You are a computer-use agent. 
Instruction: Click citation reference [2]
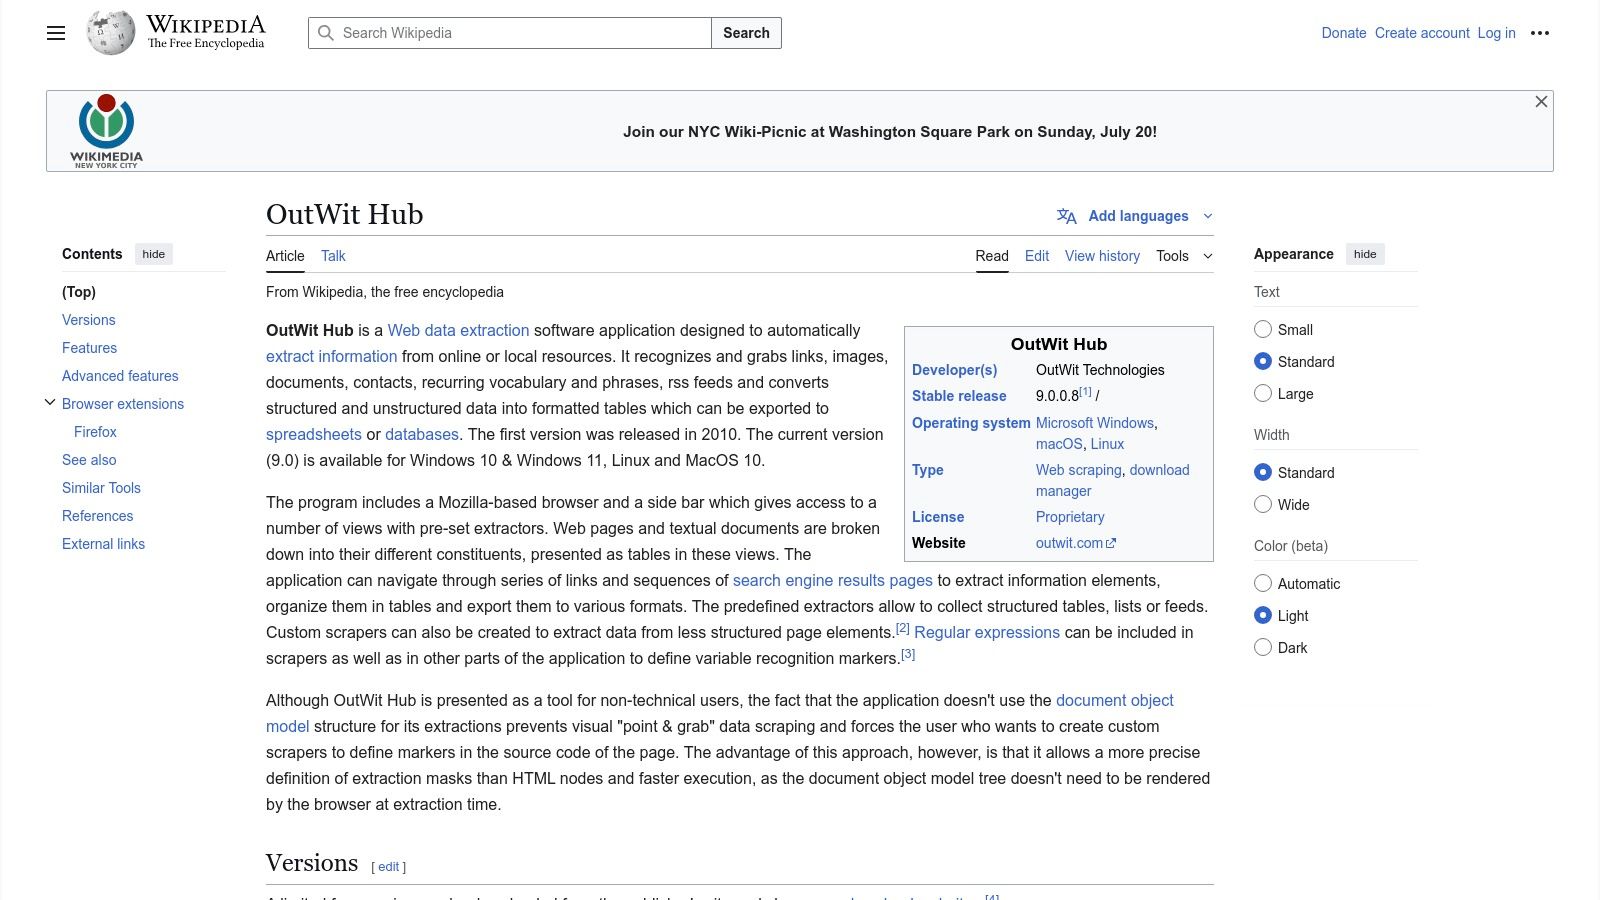pyautogui.click(x=902, y=628)
